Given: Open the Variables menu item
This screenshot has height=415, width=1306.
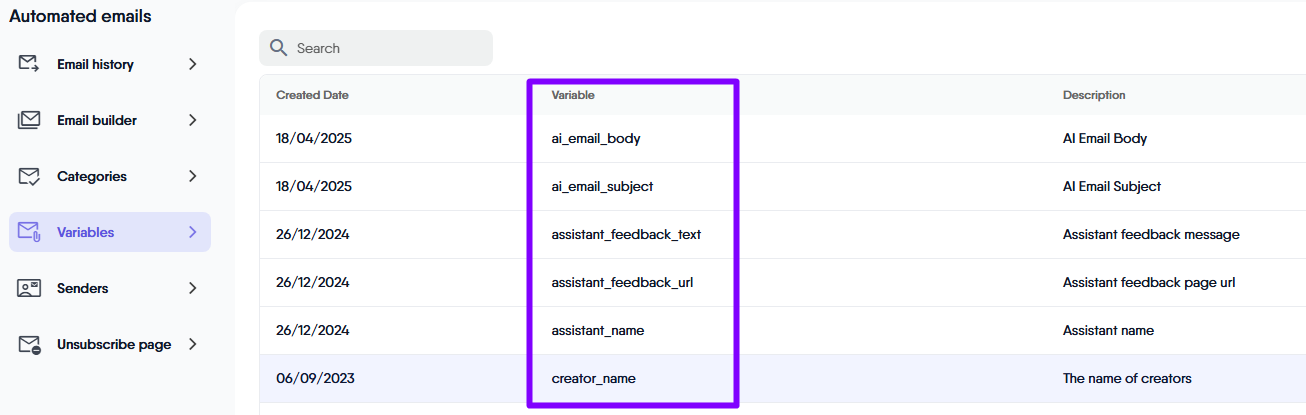Looking at the screenshot, I should click(x=86, y=232).
